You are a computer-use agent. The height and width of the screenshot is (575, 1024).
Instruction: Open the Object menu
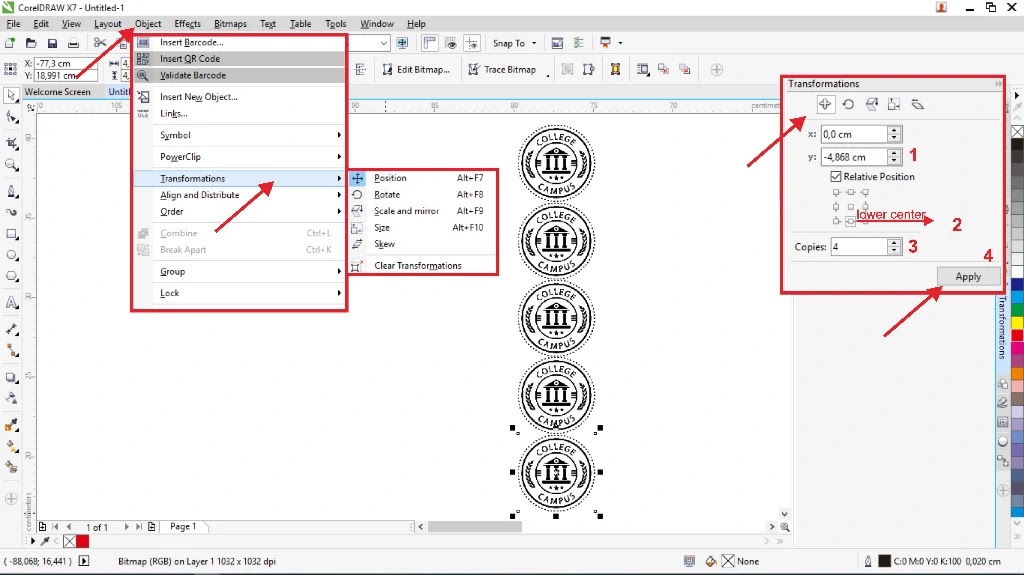tap(148, 24)
